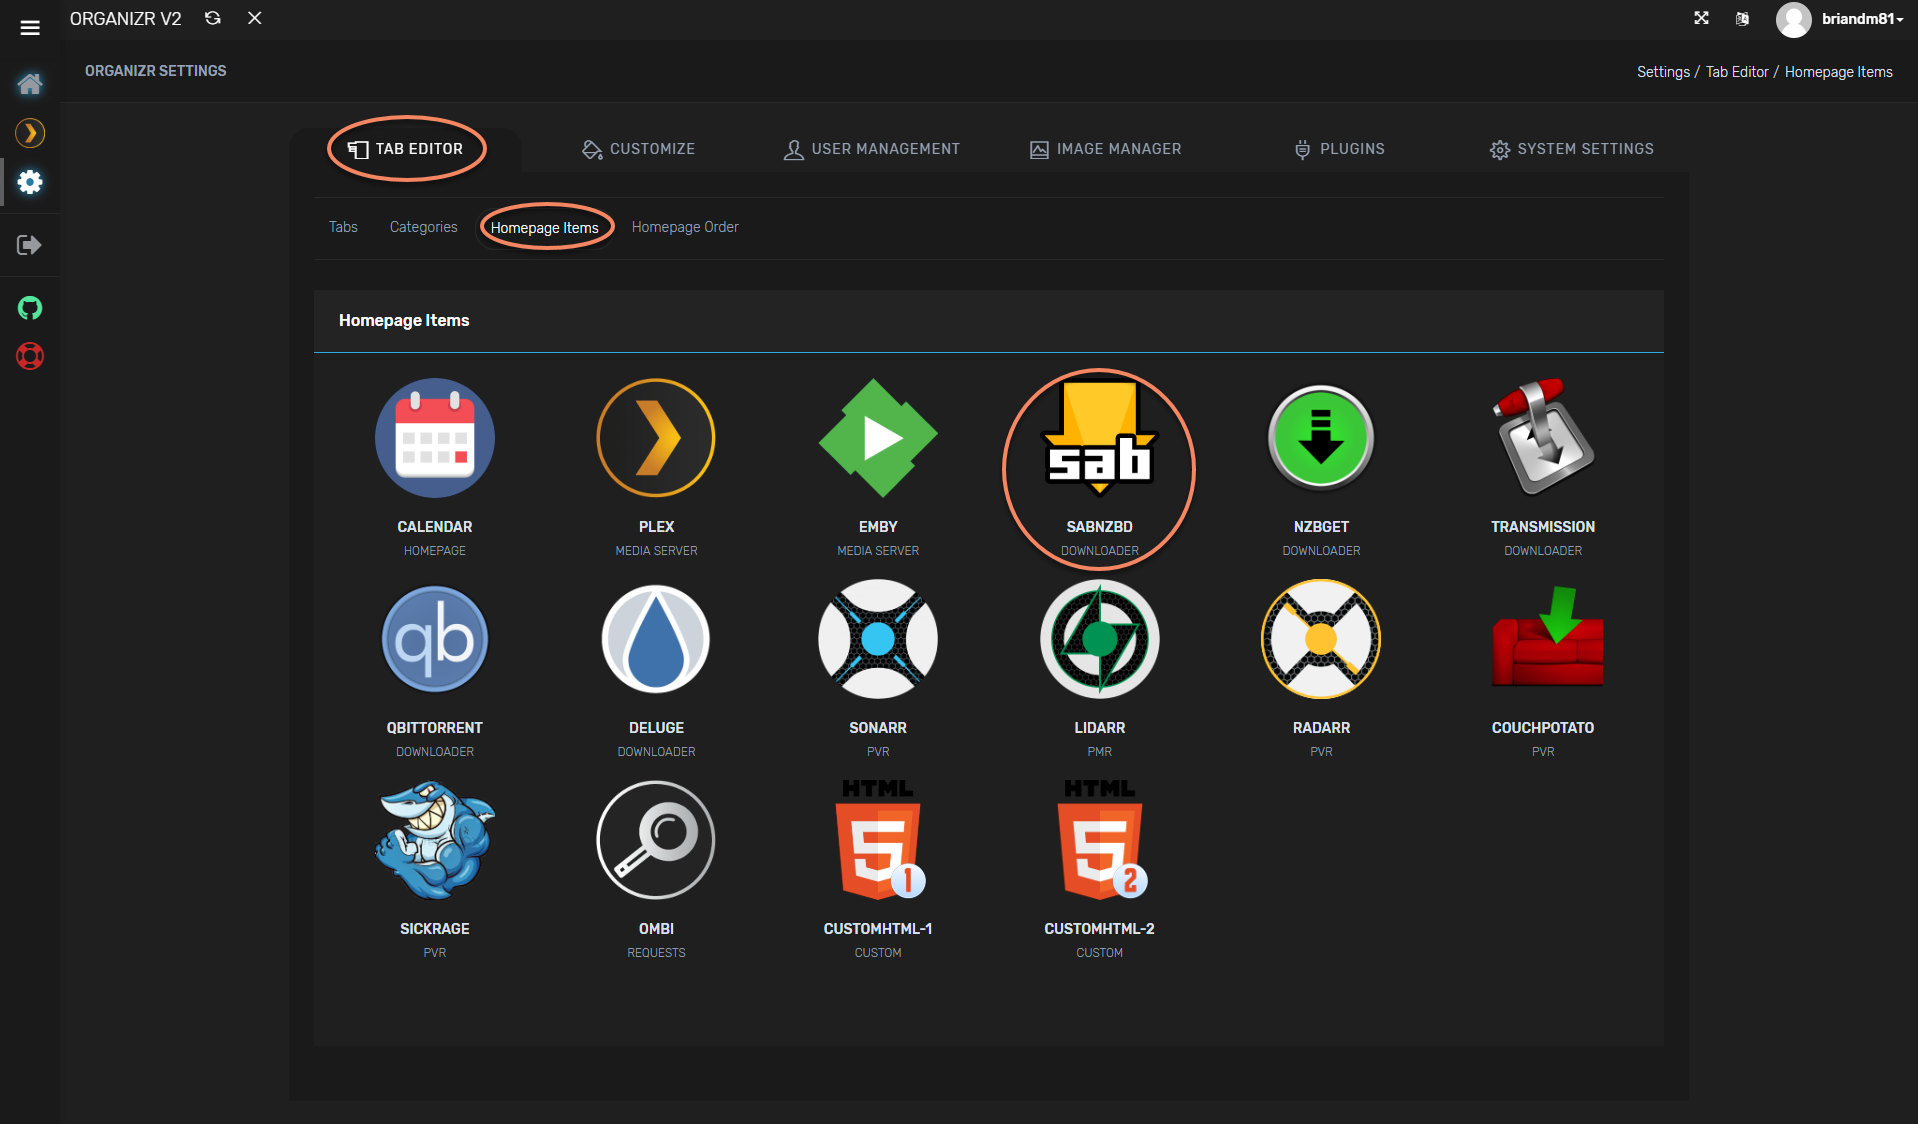
Task: Select the Homepage Items sub-tab
Action: [545, 228]
